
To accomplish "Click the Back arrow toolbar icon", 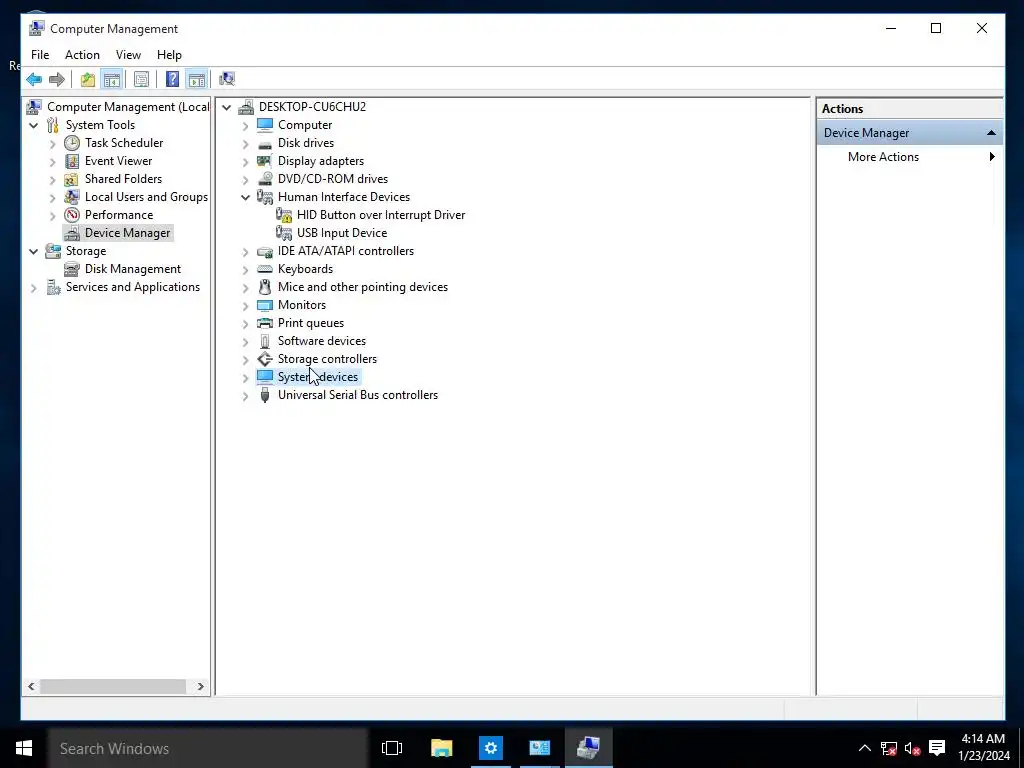I will (x=34, y=79).
